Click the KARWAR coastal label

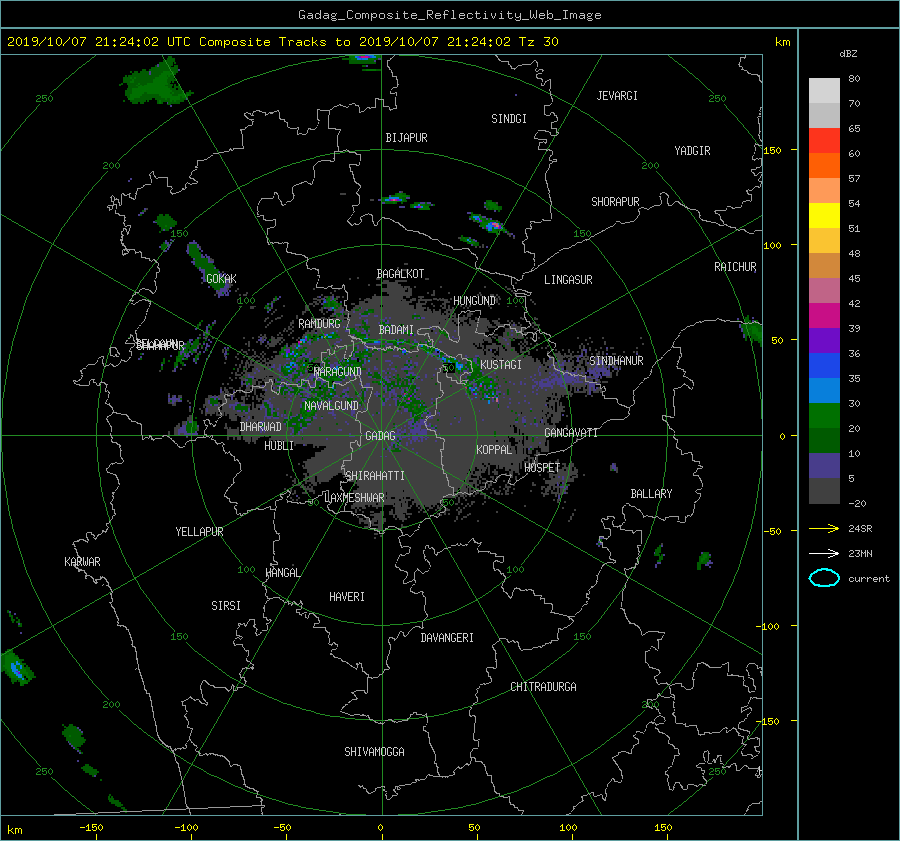coord(82,562)
